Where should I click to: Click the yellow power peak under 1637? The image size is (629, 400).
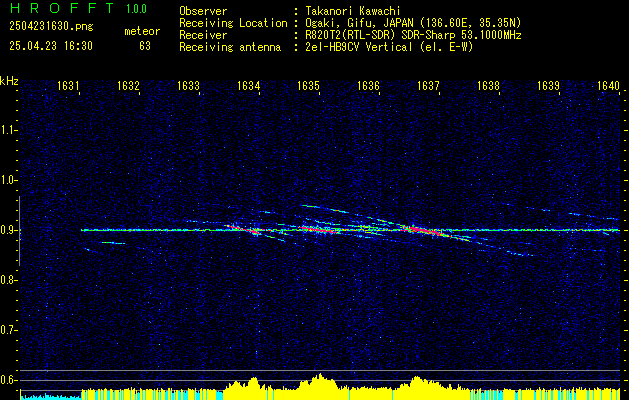[418, 384]
